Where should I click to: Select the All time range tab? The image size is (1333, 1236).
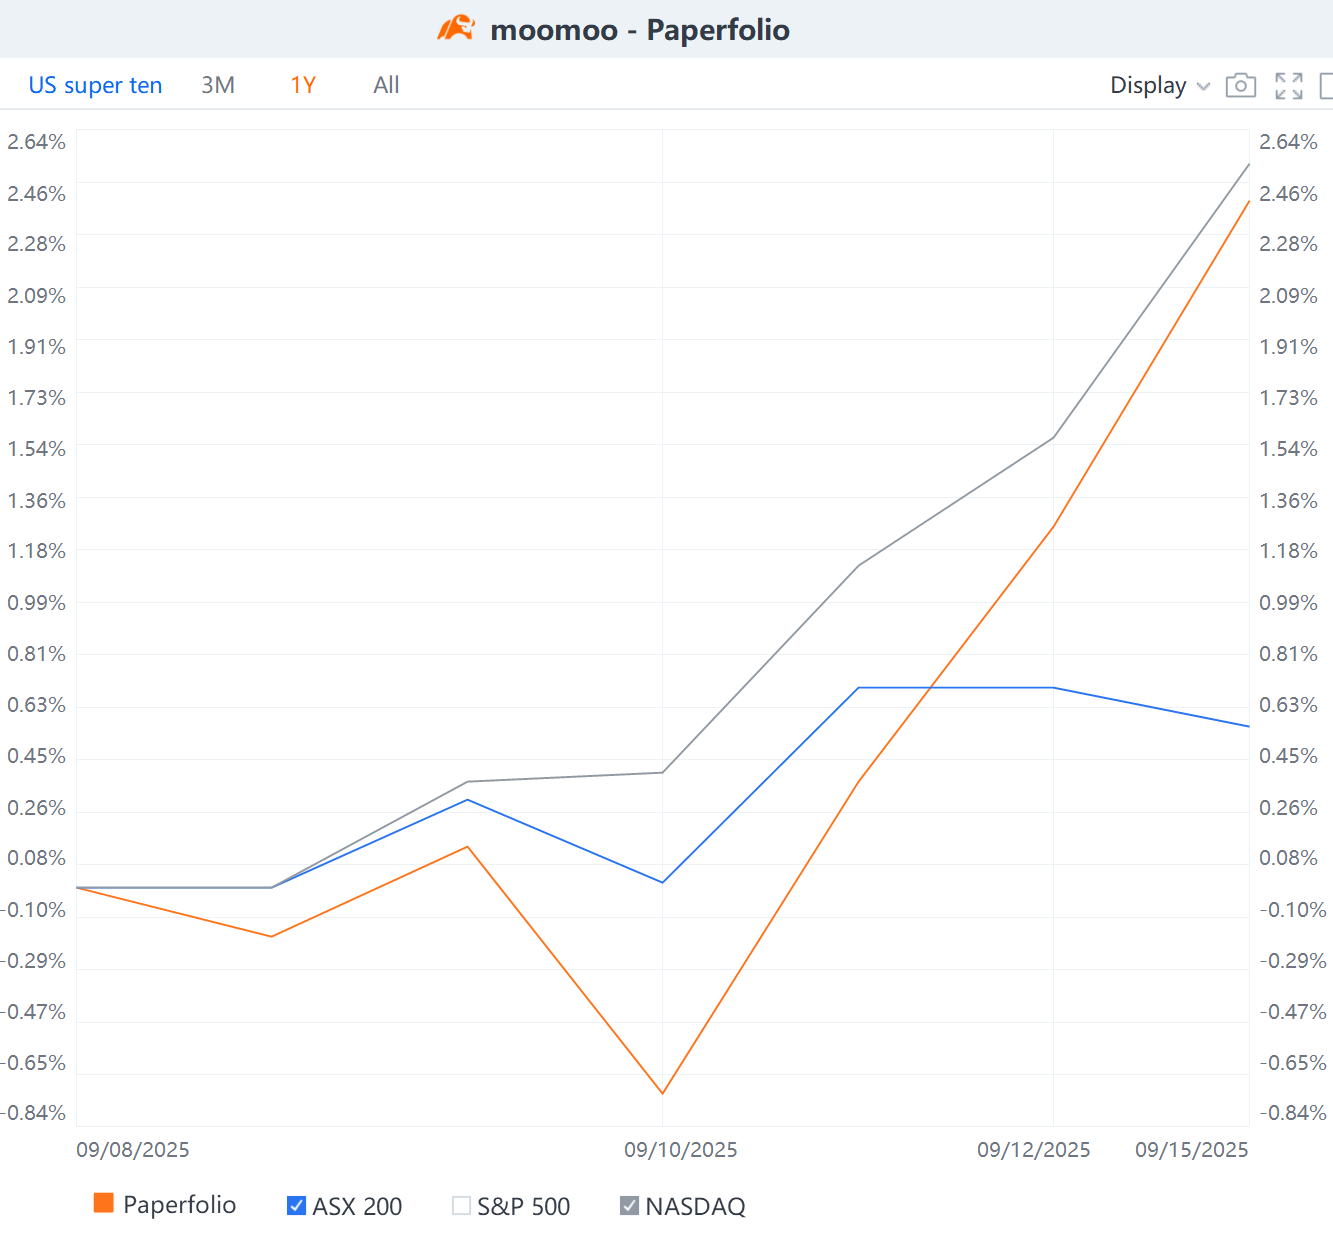(x=386, y=86)
